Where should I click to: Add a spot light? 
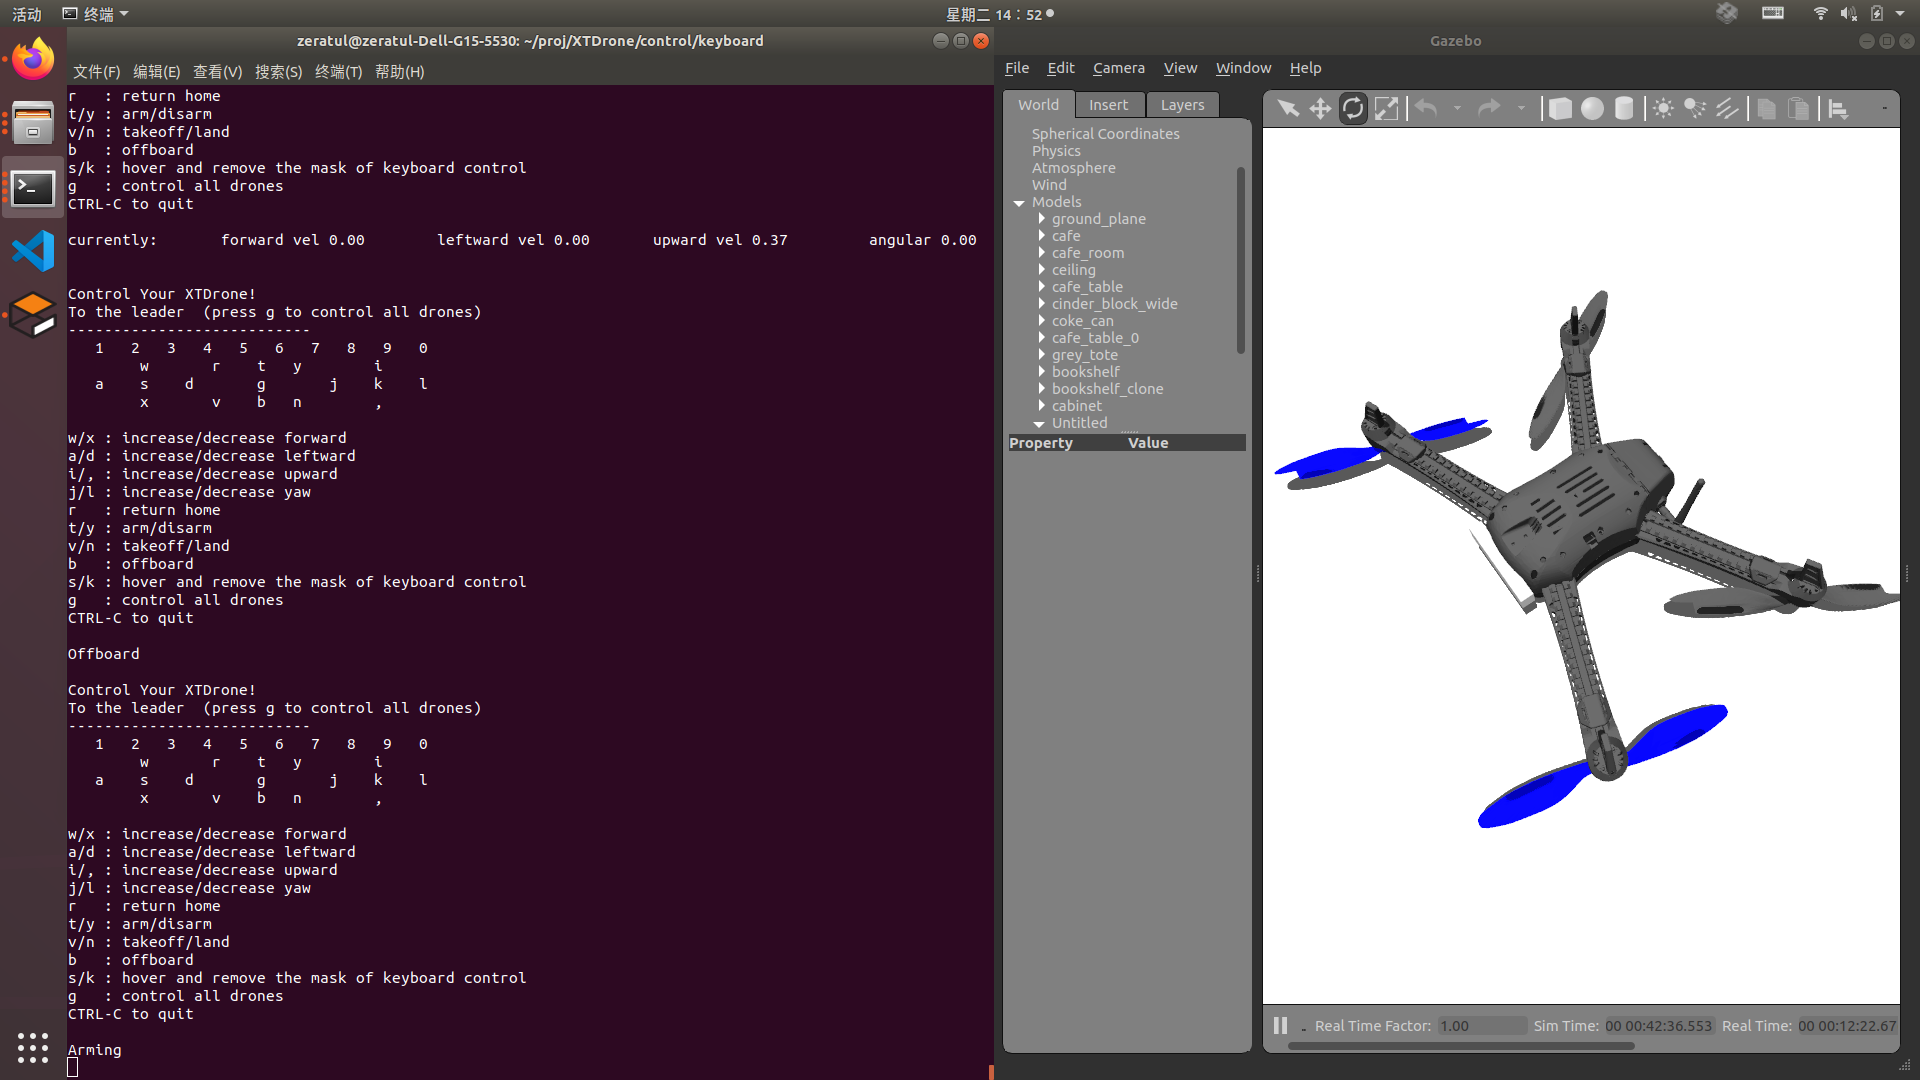1695,108
